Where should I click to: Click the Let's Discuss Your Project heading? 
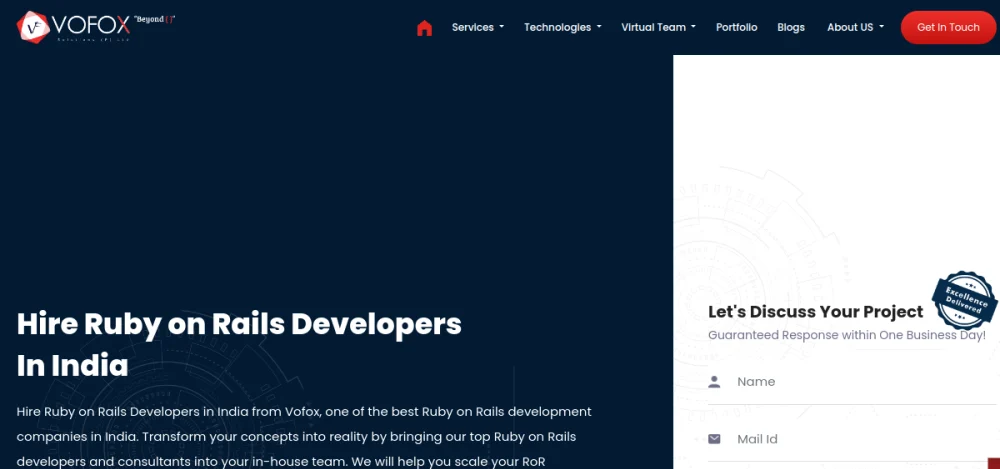point(816,311)
